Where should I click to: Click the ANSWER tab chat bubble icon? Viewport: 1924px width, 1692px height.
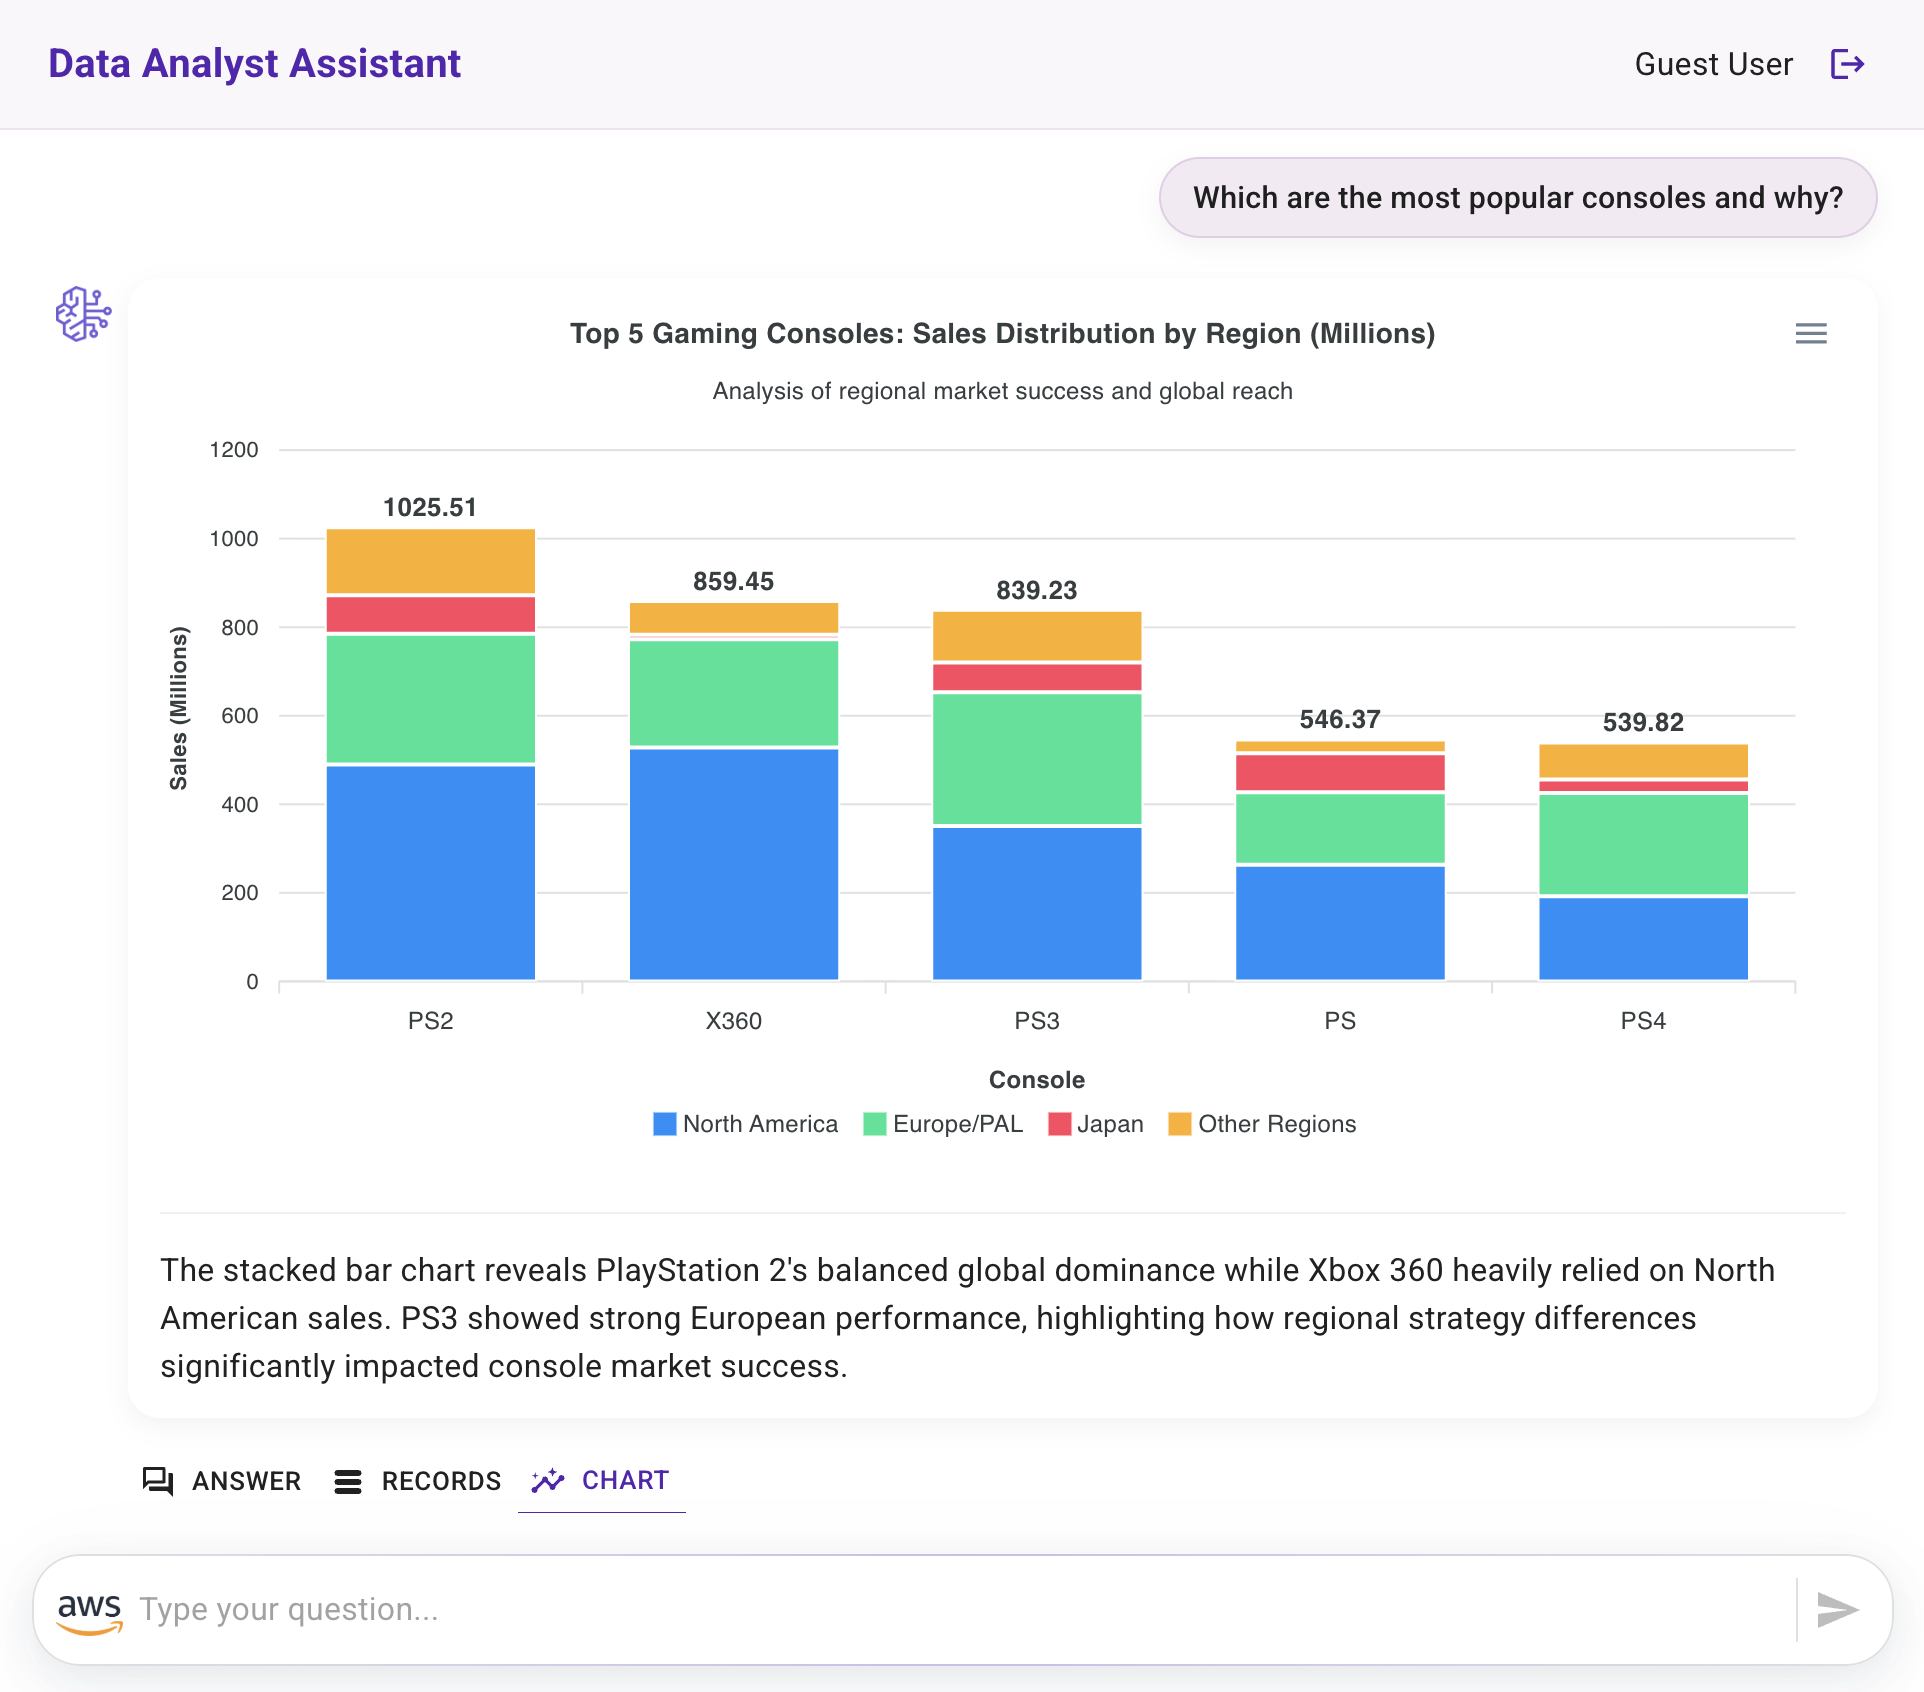tap(158, 1481)
